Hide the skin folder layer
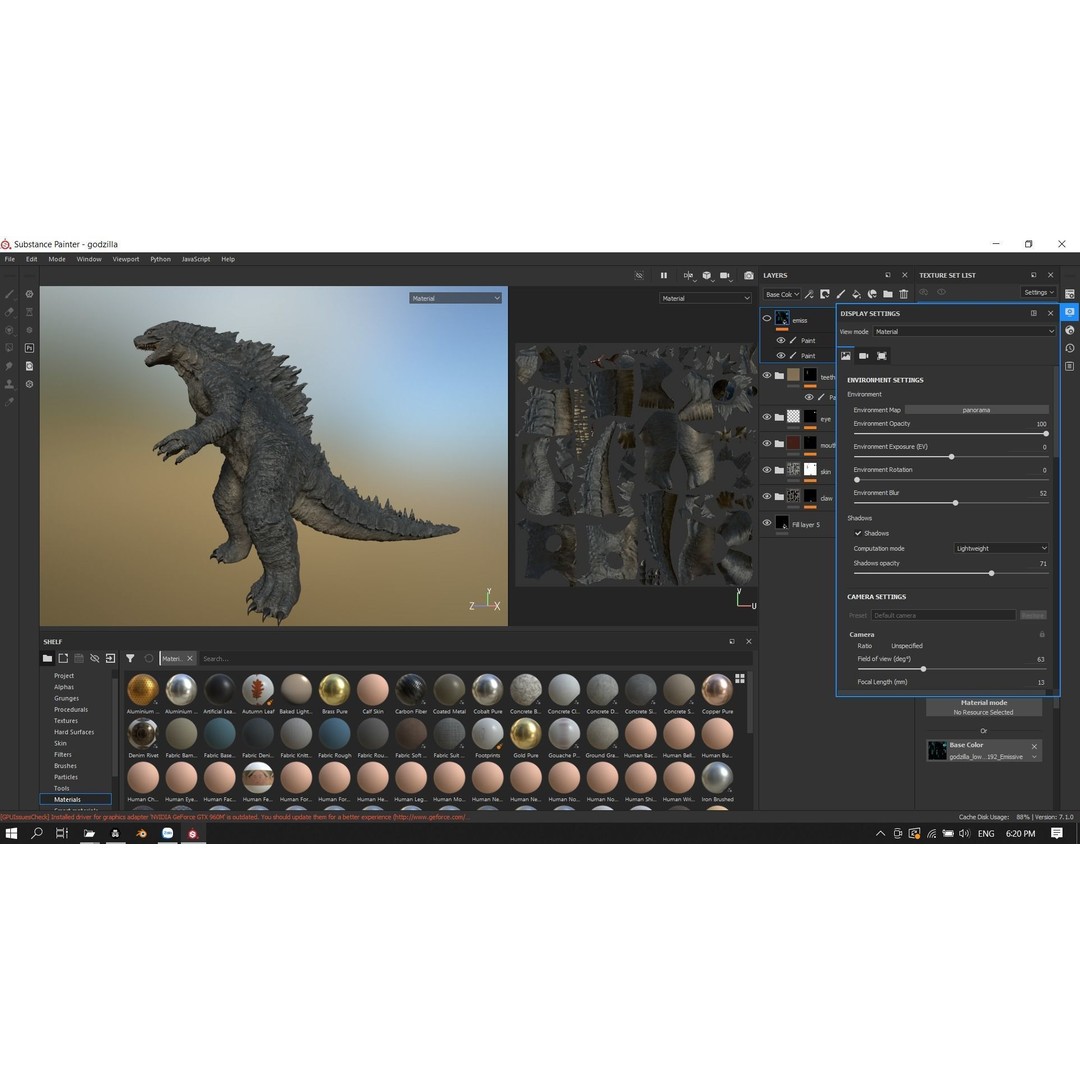 pos(767,470)
